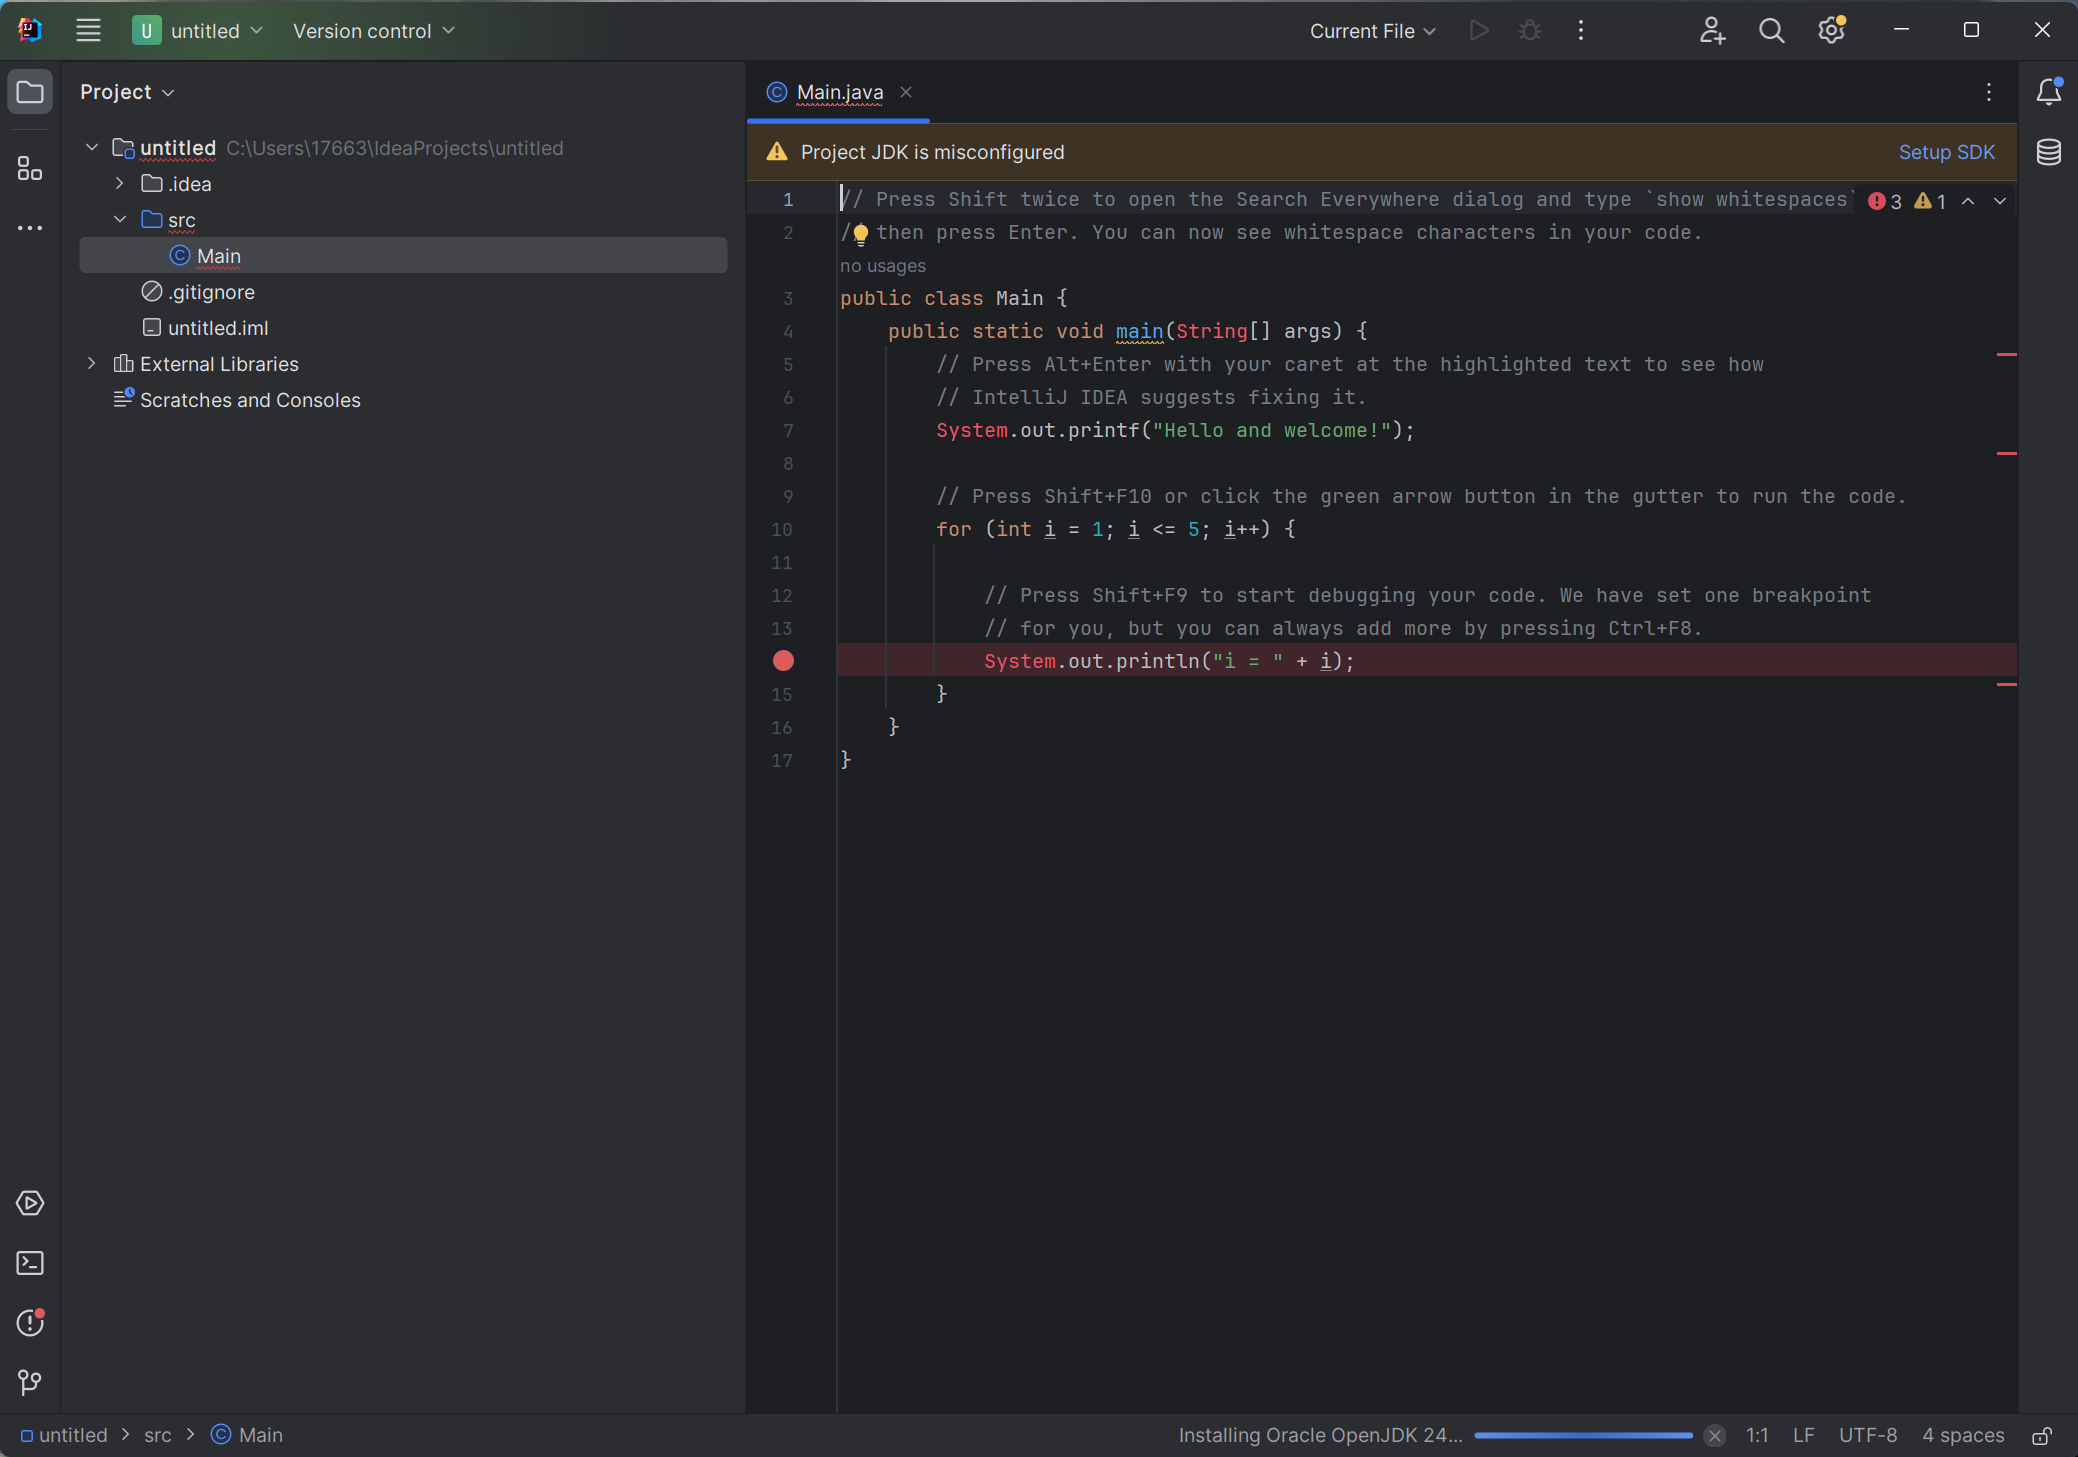Screen dimensions: 2078x1457
Task: Expand the .idea folder
Action: (x=120, y=184)
